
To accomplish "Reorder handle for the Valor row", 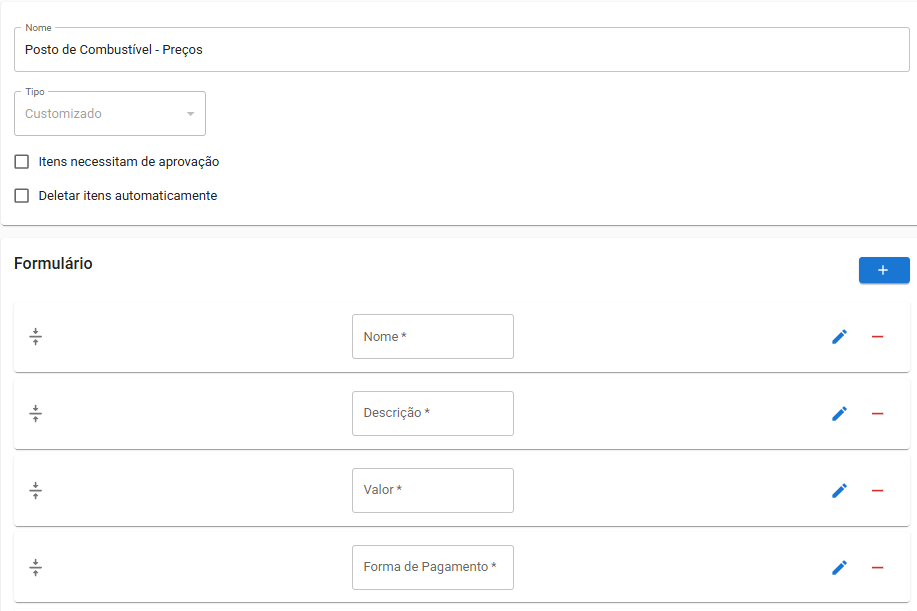I will [x=36, y=491].
